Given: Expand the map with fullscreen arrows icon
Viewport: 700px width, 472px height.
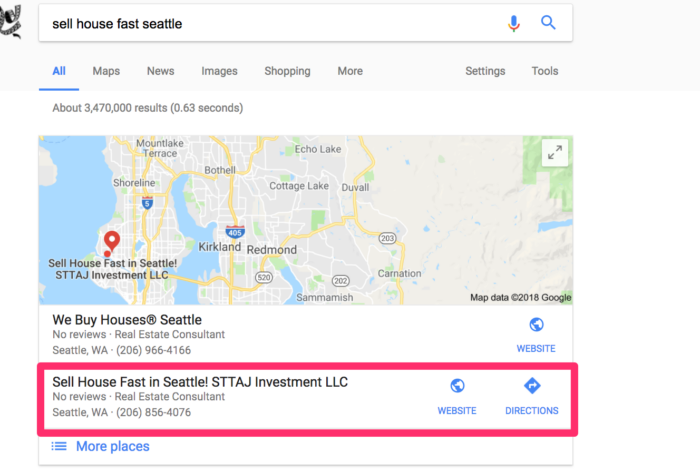Looking at the screenshot, I should tap(555, 153).
